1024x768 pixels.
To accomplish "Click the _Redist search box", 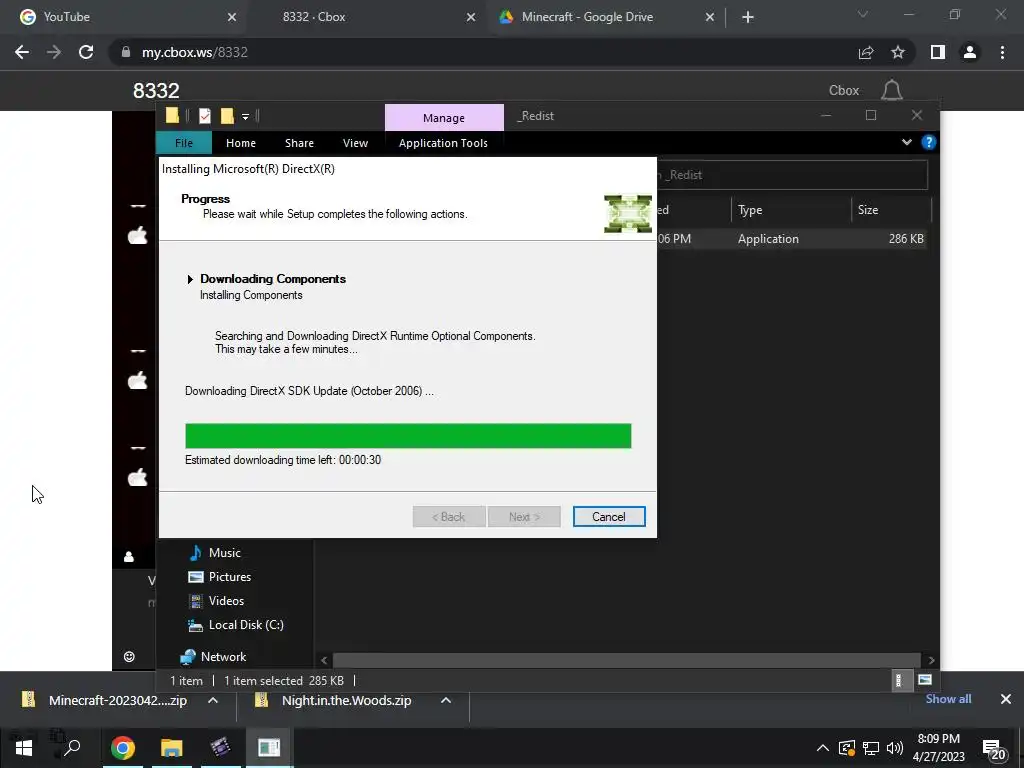I will click(792, 175).
